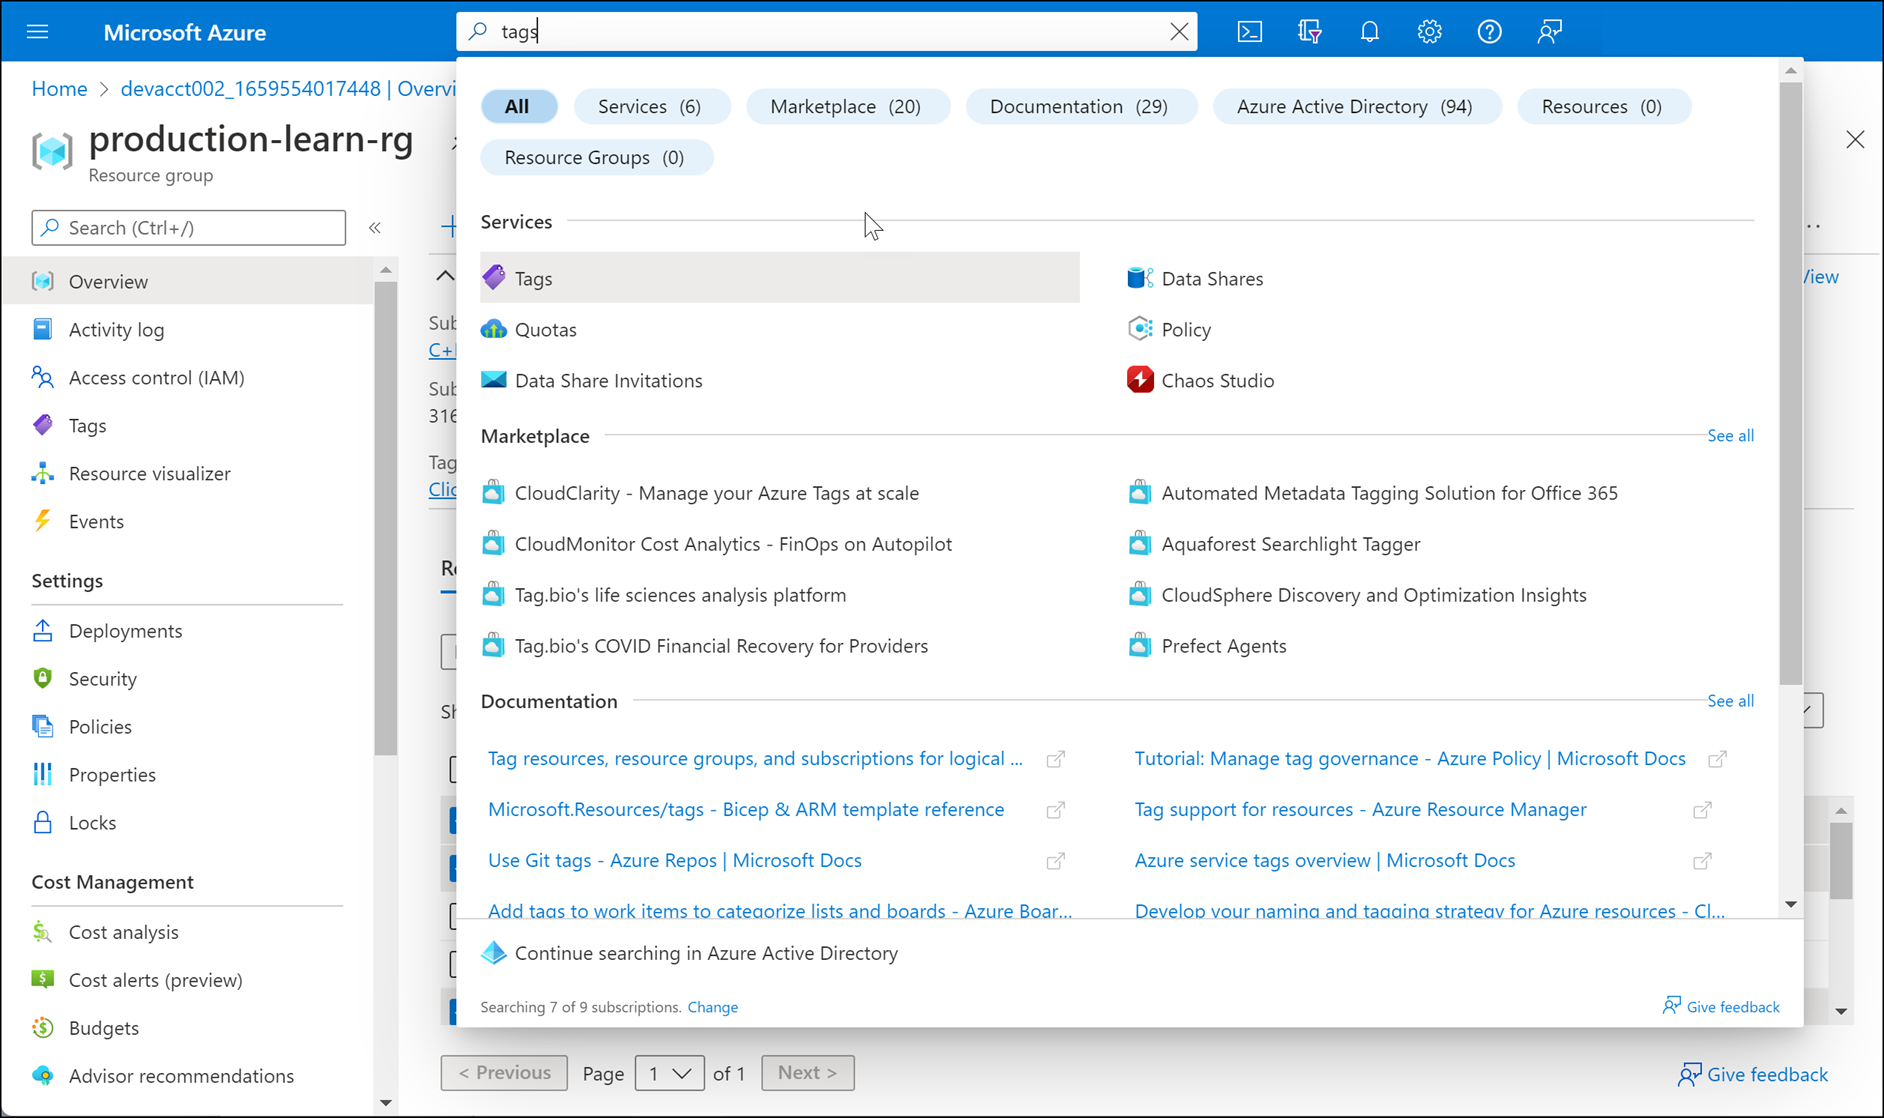Open Directories and subscriptions filter icon
This screenshot has width=1884, height=1118.
(x=1309, y=32)
